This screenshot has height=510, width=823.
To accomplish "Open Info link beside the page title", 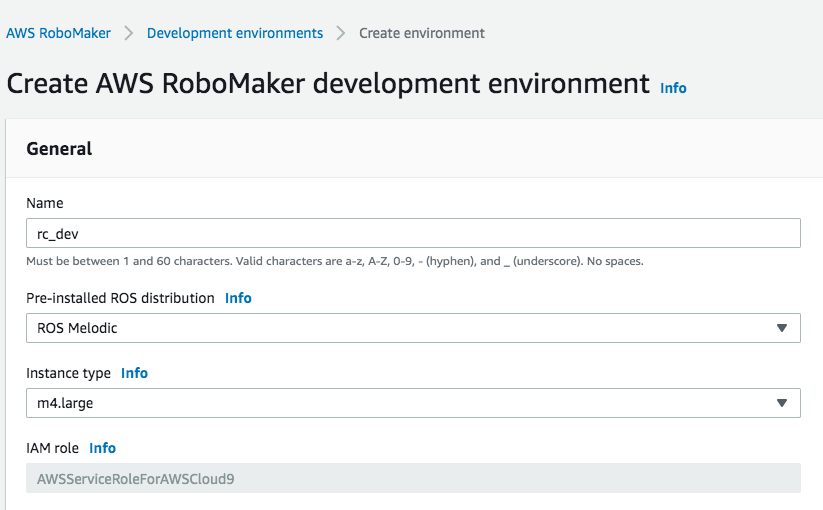I will click(673, 88).
